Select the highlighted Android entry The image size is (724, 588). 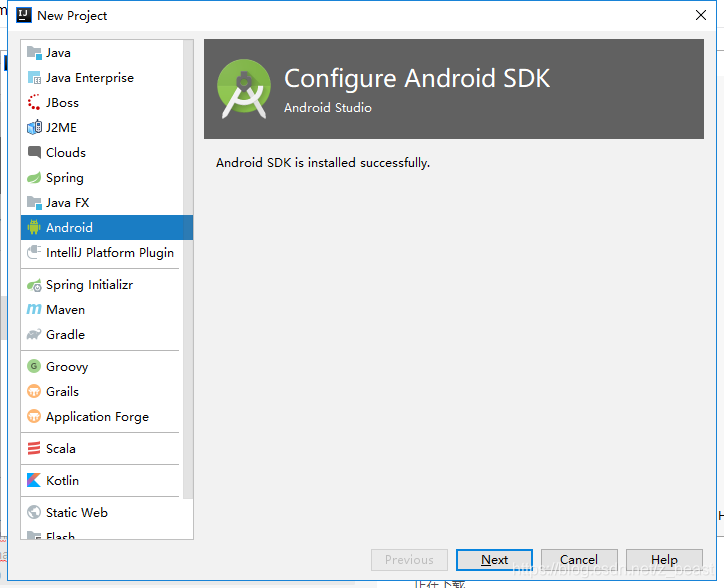coord(107,228)
